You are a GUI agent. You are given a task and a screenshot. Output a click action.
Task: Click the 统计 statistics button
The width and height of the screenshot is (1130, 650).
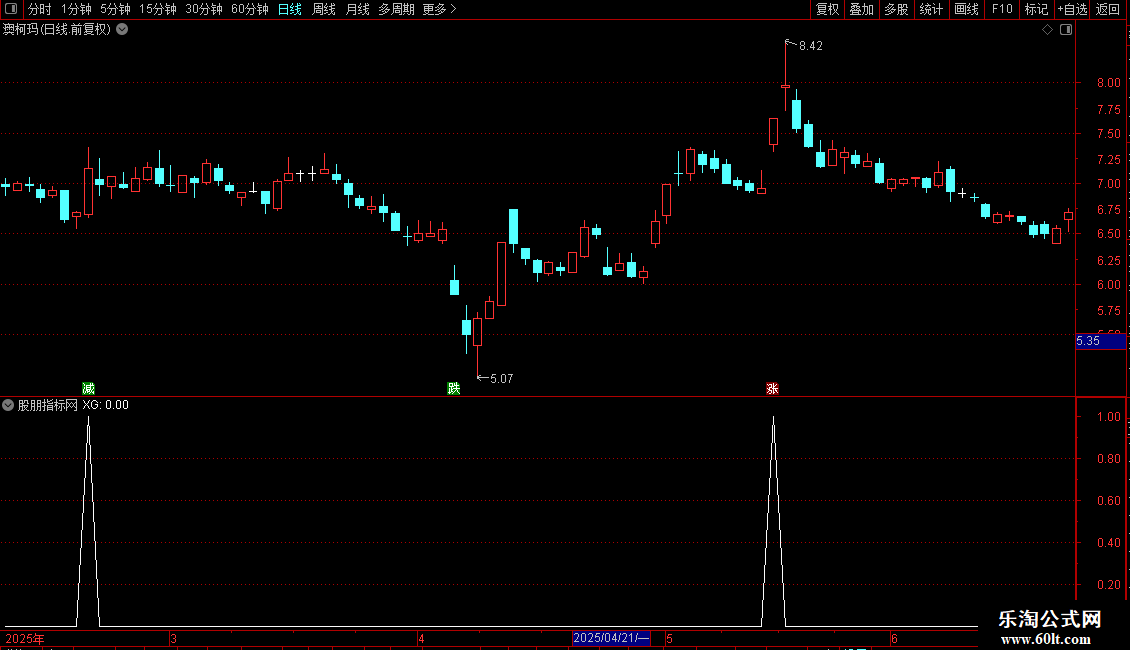click(x=931, y=9)
